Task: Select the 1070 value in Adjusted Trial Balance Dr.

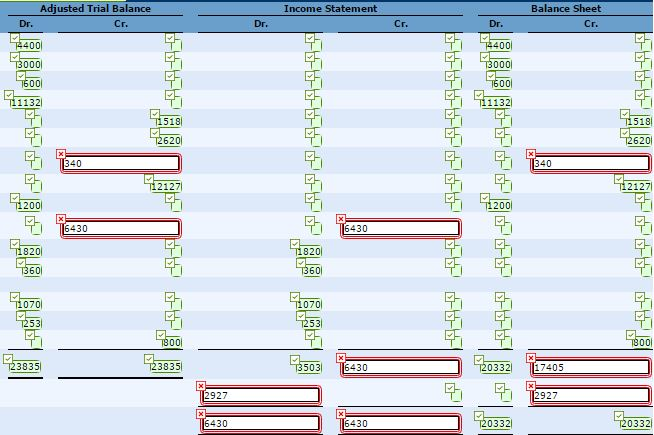Action: [x=29, y=304]
